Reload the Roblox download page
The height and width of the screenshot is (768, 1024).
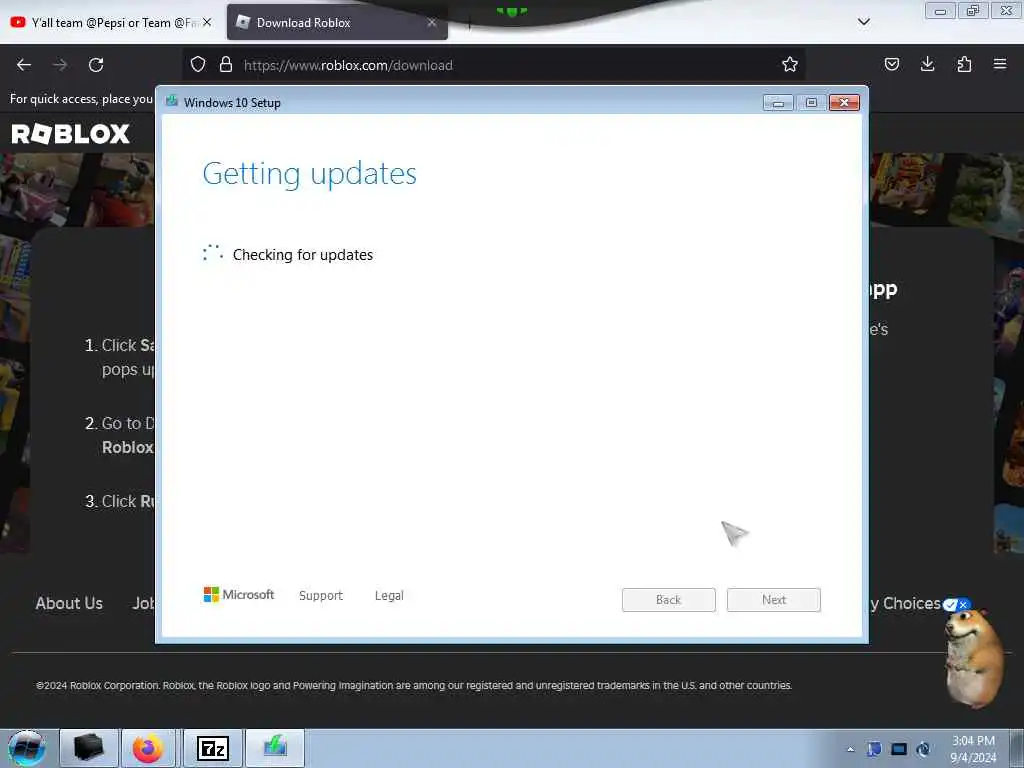(x=96, y=65)
